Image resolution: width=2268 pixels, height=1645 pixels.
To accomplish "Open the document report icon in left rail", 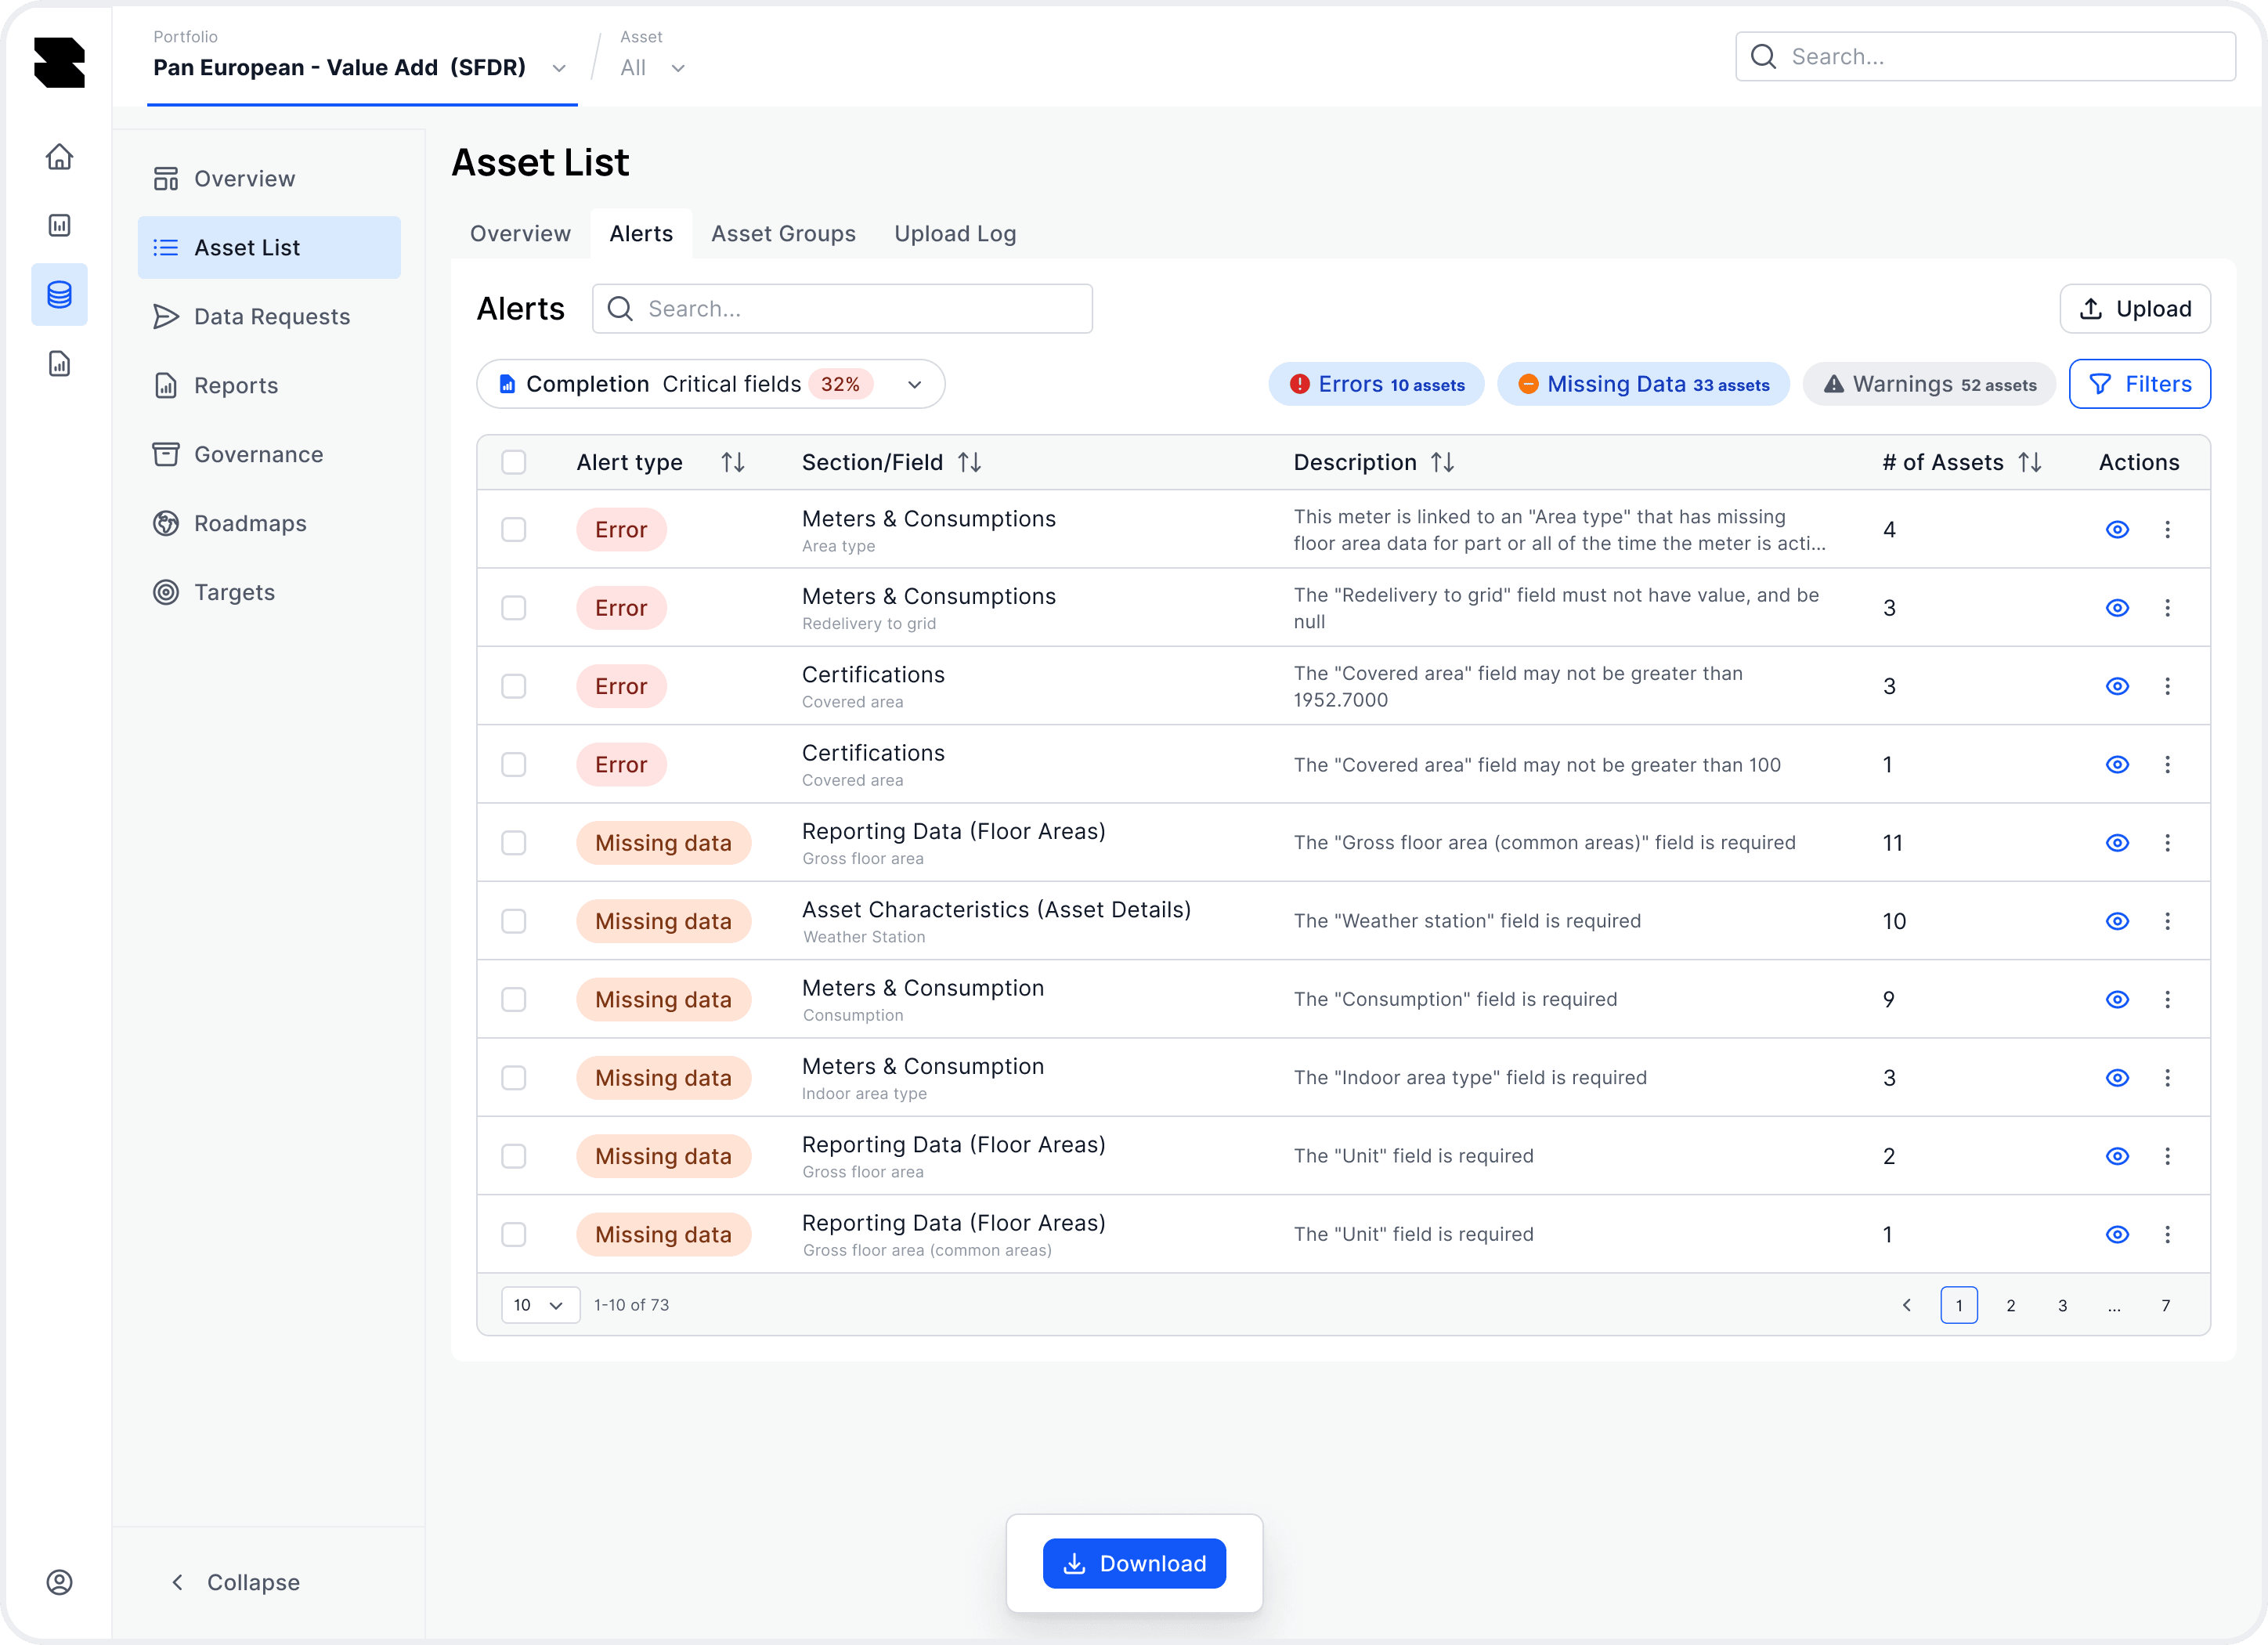I will (59, 363).
